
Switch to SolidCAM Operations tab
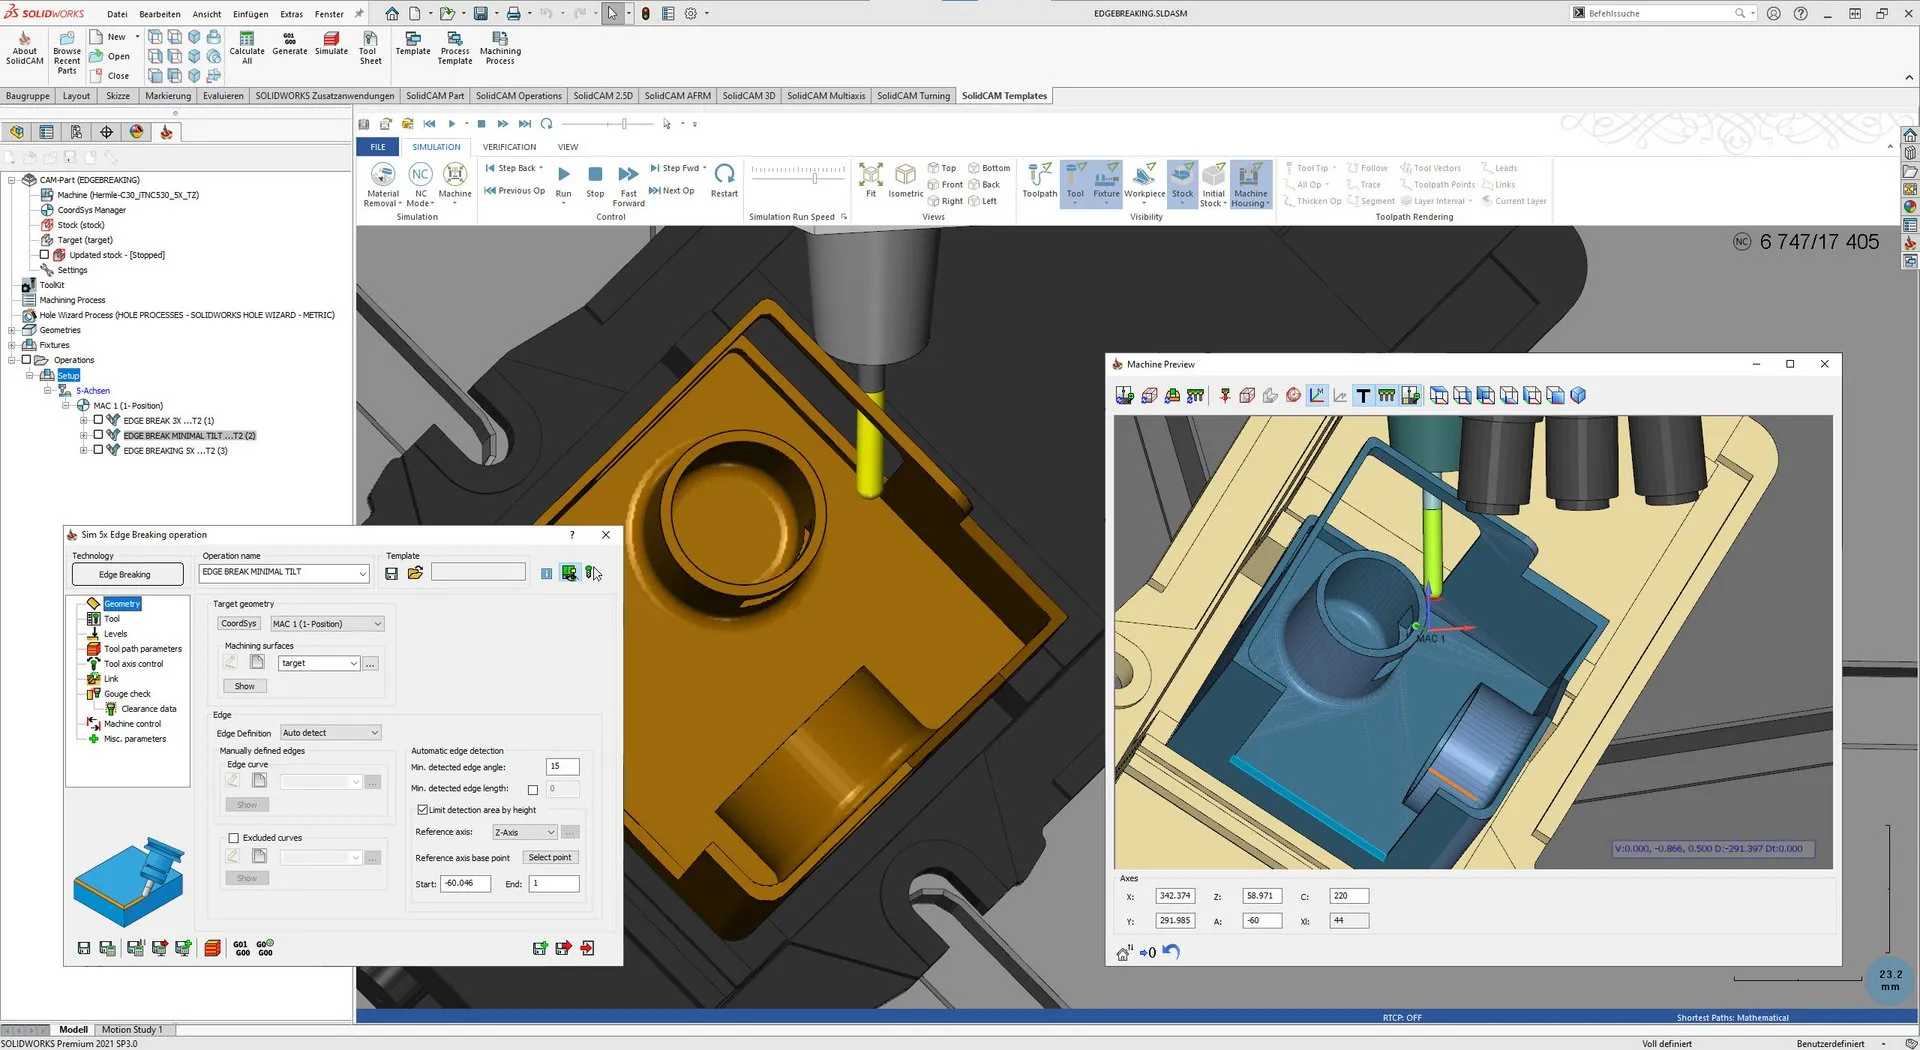518,96
